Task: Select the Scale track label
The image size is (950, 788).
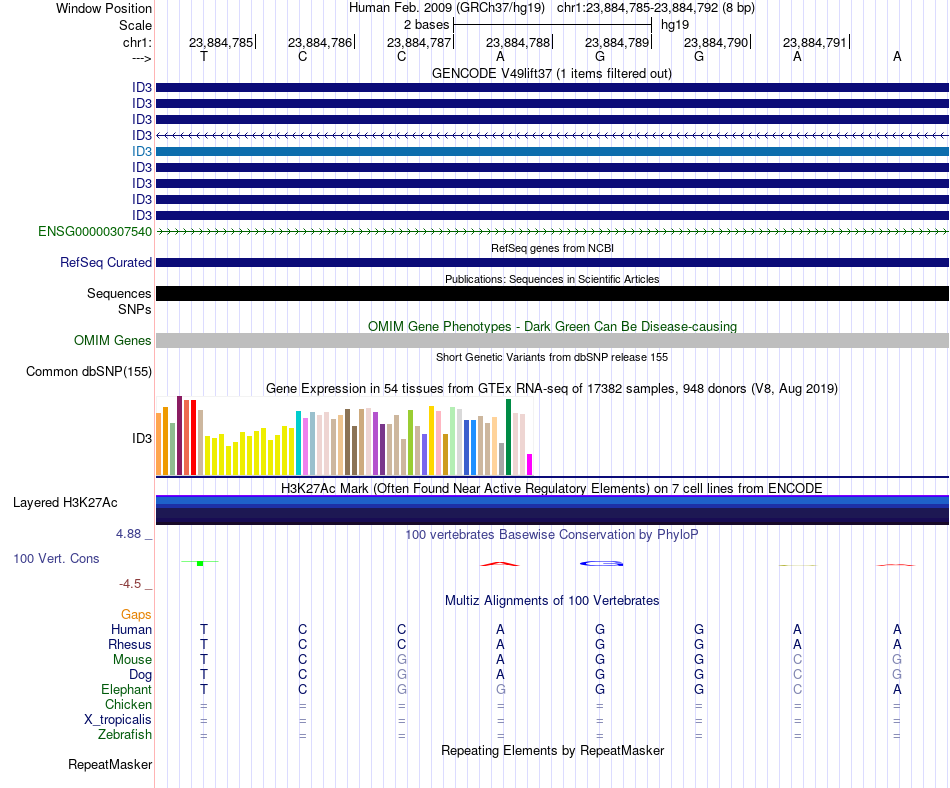Action: tap(135, 25)
